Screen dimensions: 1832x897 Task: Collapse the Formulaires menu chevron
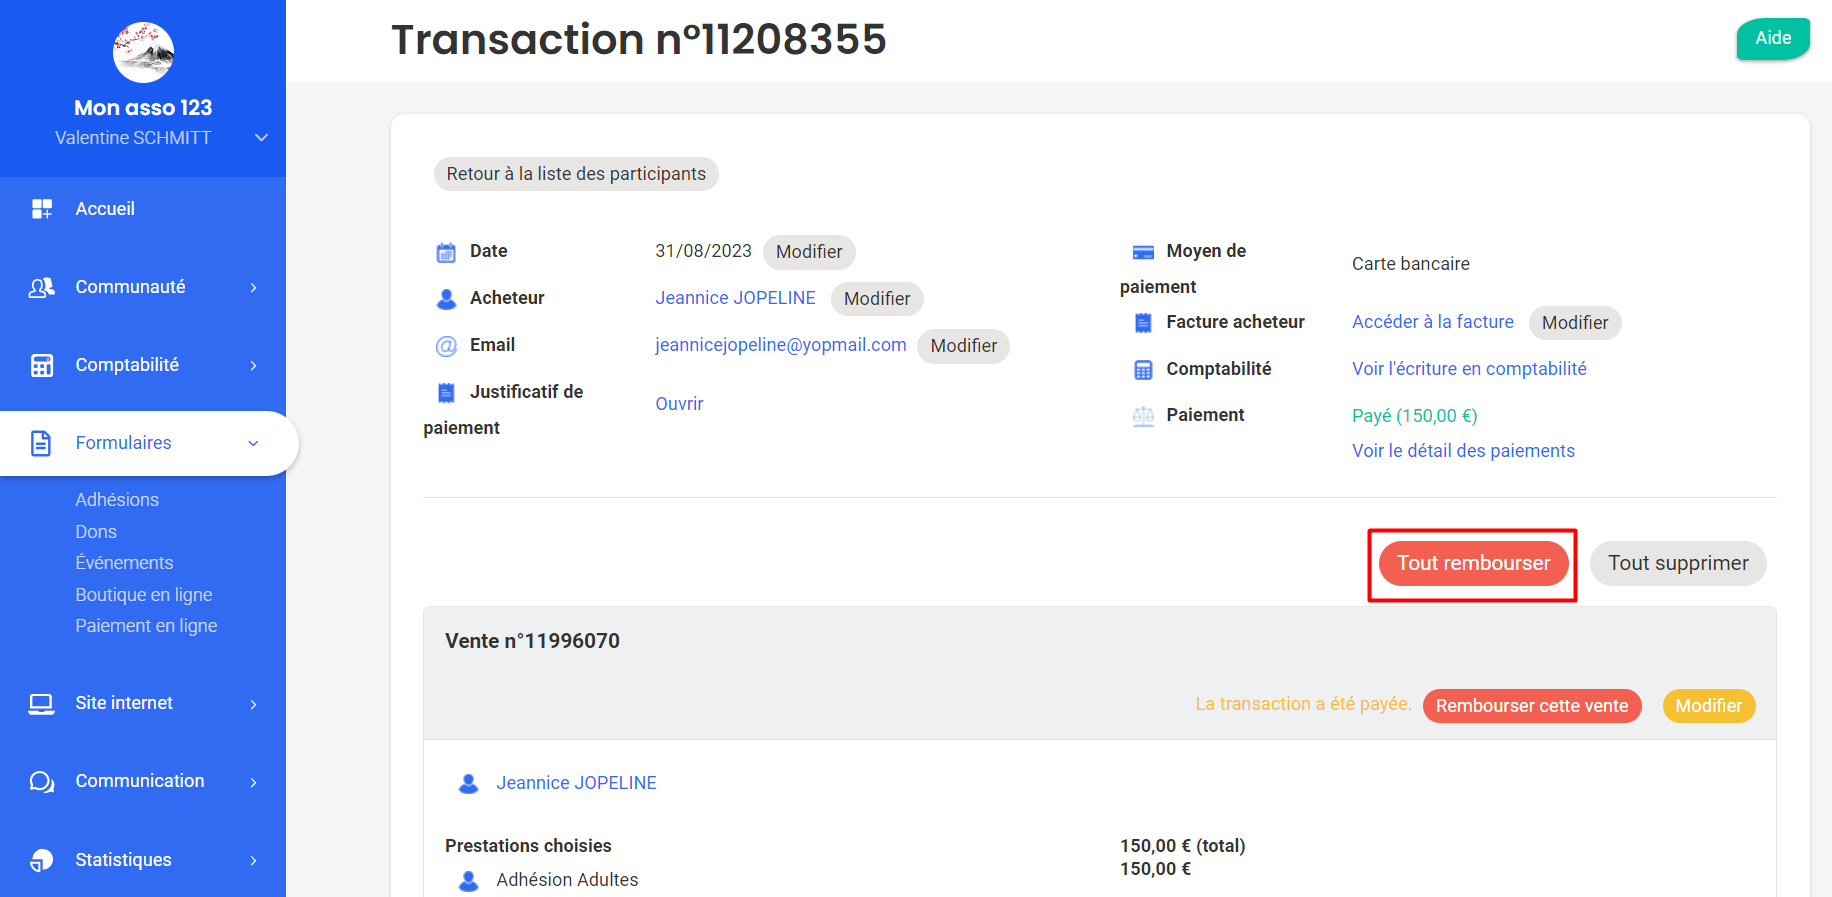pyautogui.click(x=253, y=443)
